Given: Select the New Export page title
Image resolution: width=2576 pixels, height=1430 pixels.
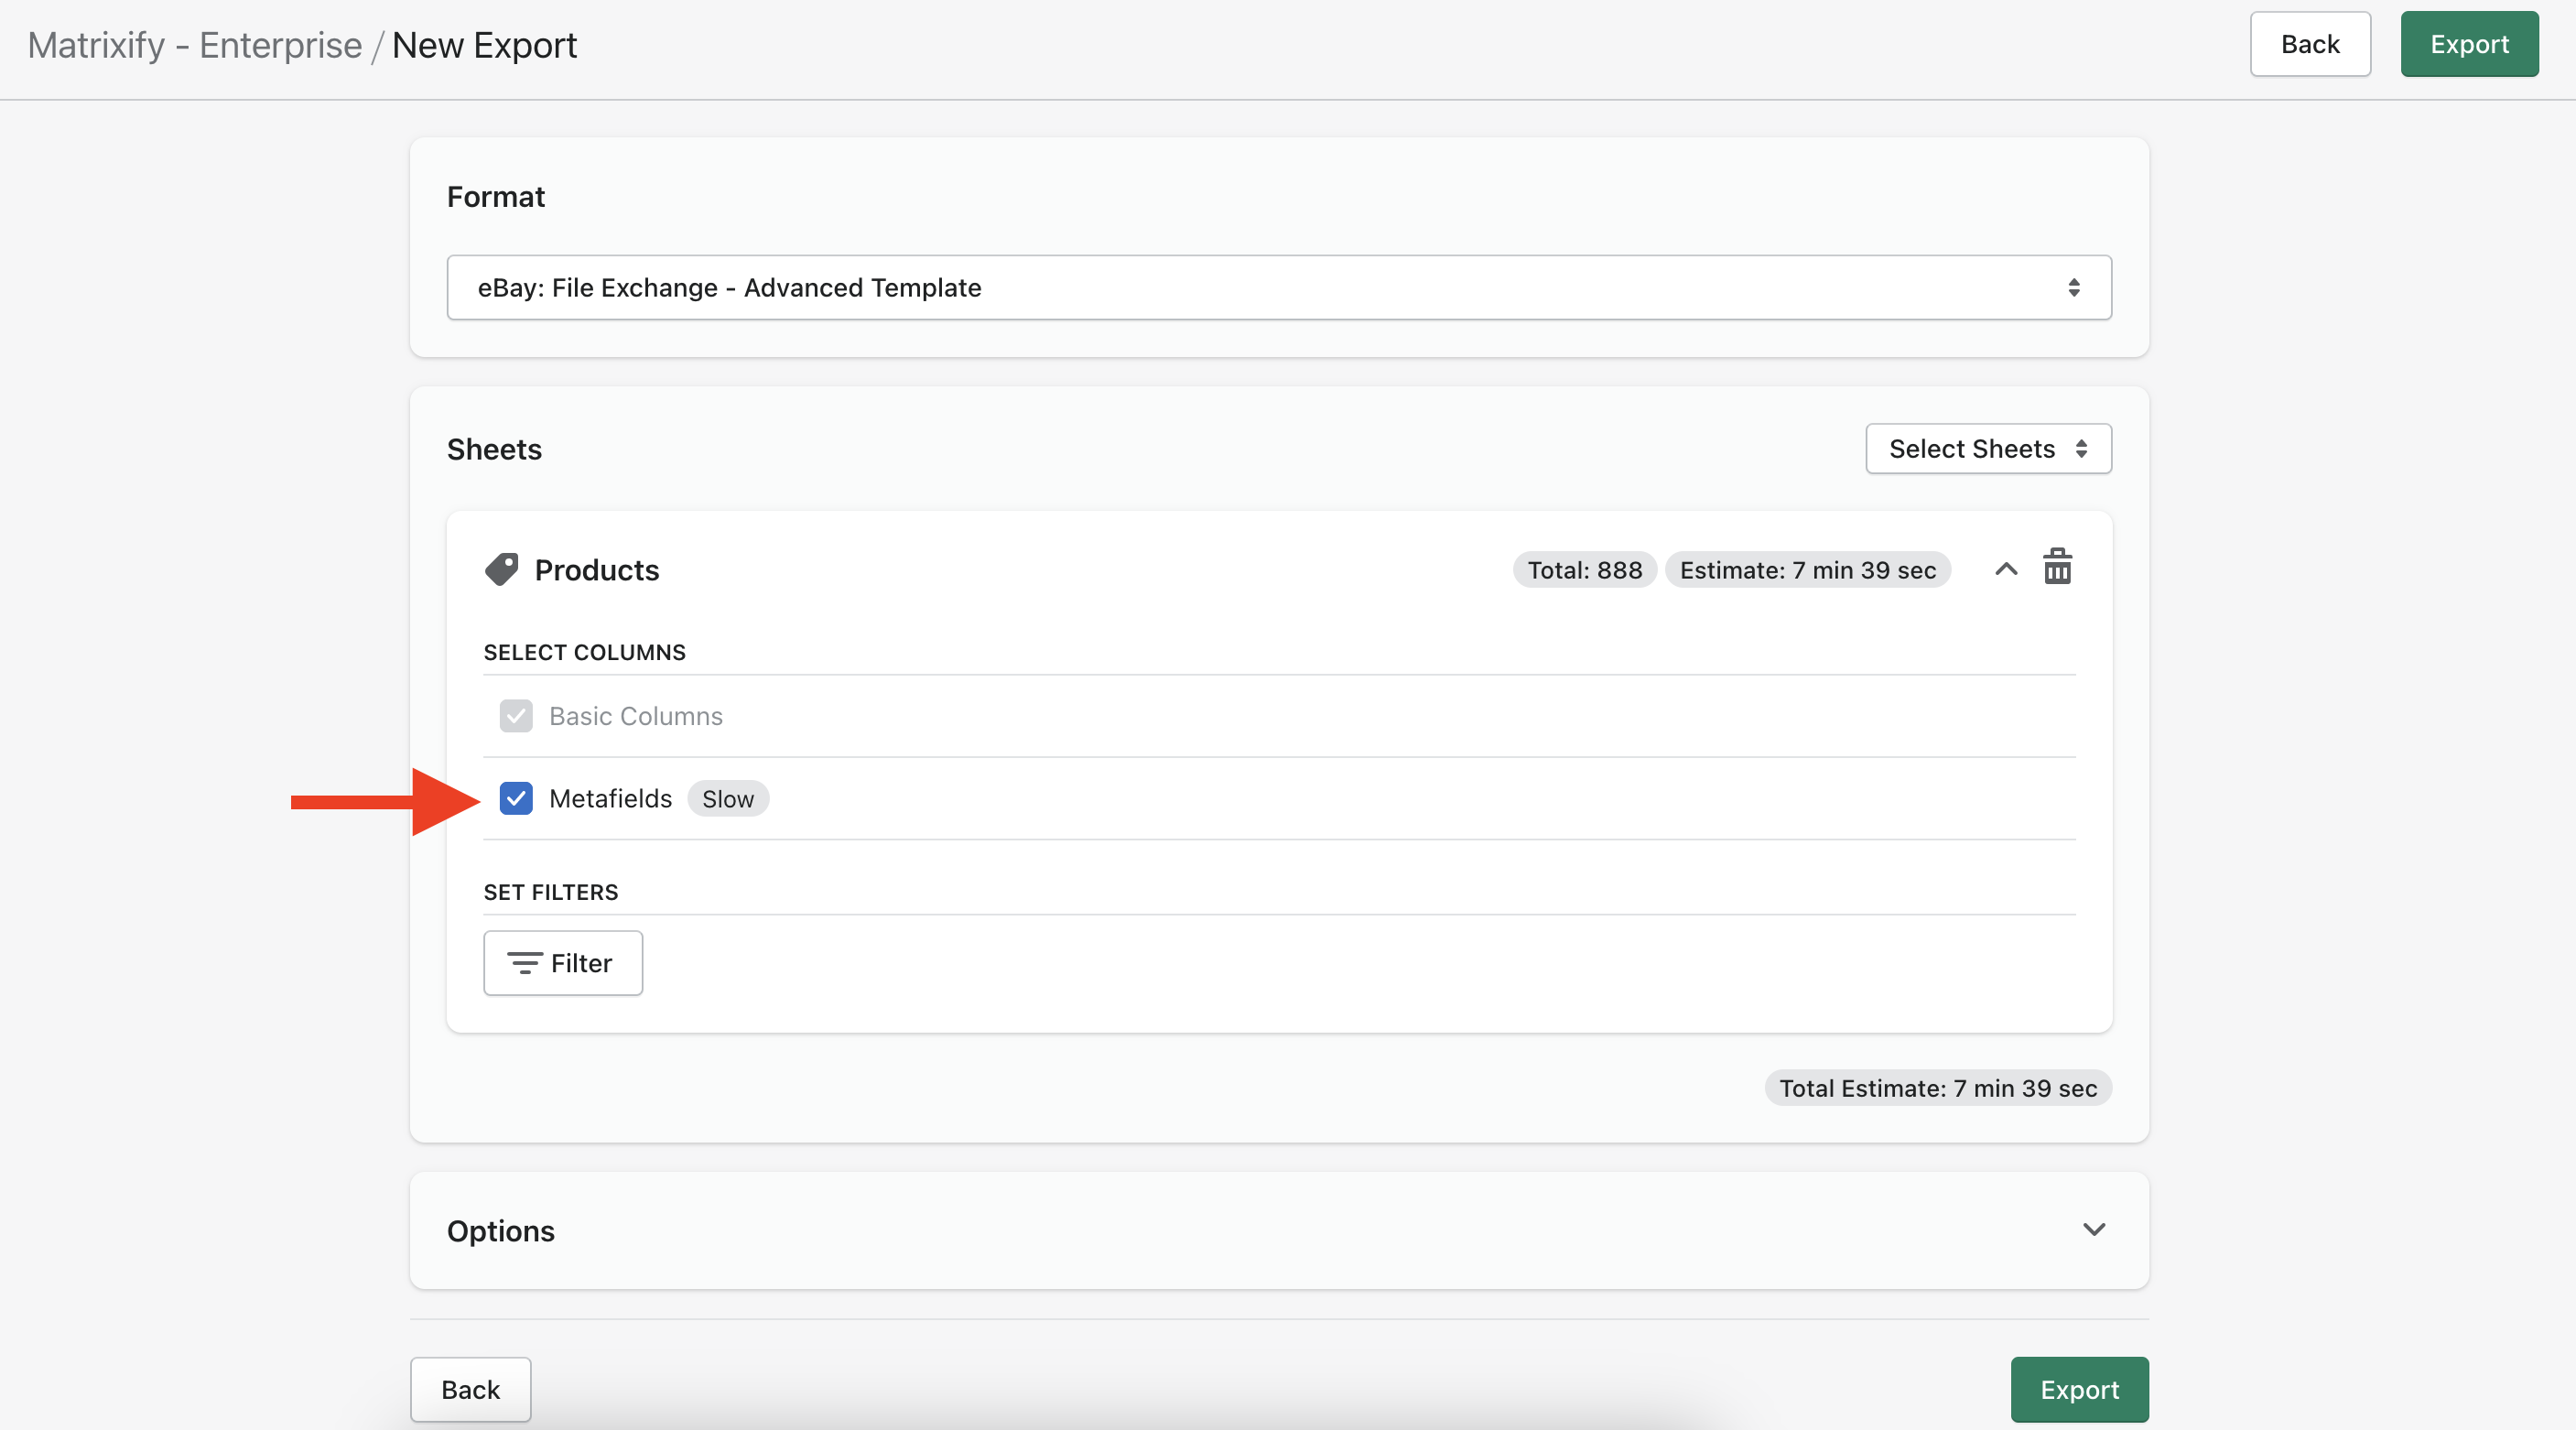Looking at the screenshot, I should [484, 44].
